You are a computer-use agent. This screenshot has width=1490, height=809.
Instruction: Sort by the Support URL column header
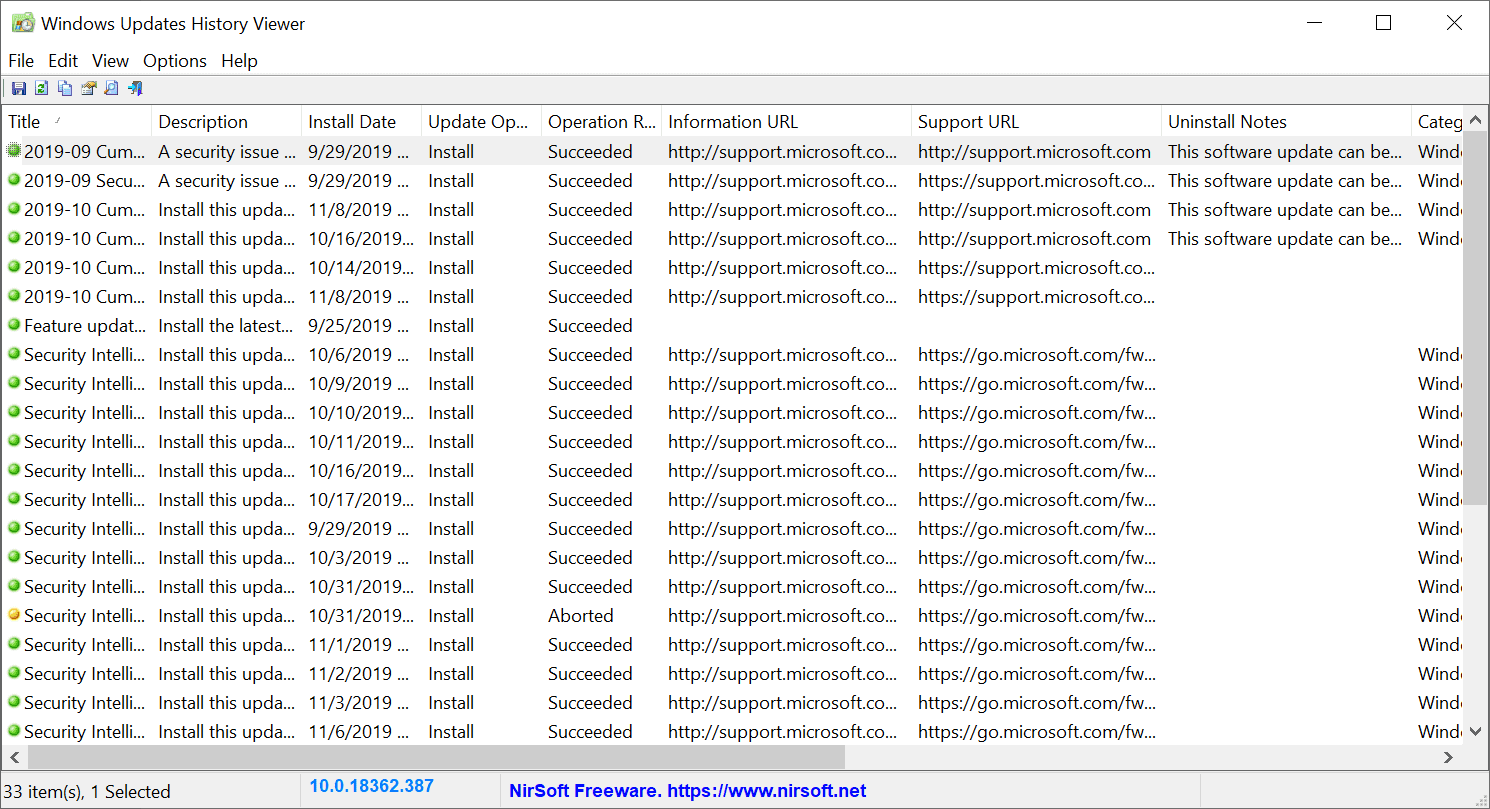coord(1036,121)
